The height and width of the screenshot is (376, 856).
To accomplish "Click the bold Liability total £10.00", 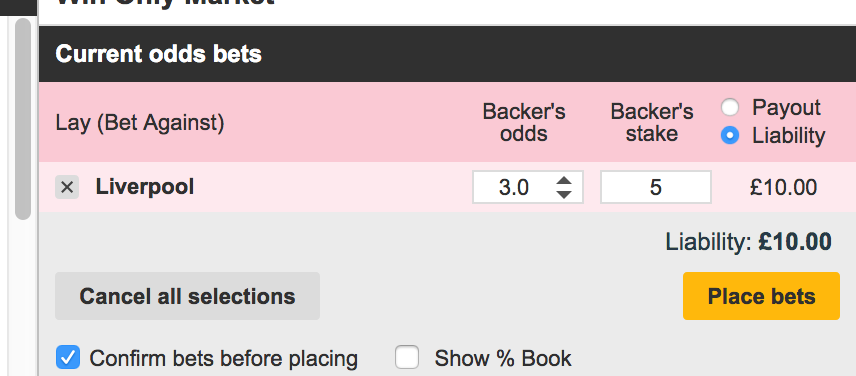I will point(795,241).
